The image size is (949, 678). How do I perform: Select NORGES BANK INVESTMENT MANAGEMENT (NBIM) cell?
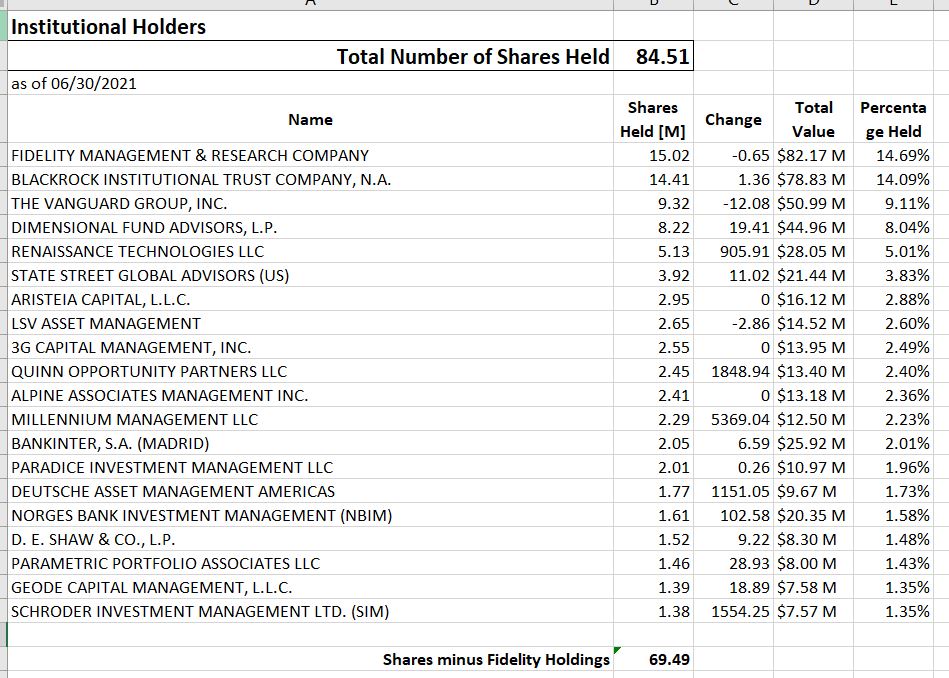click(310, 515)
